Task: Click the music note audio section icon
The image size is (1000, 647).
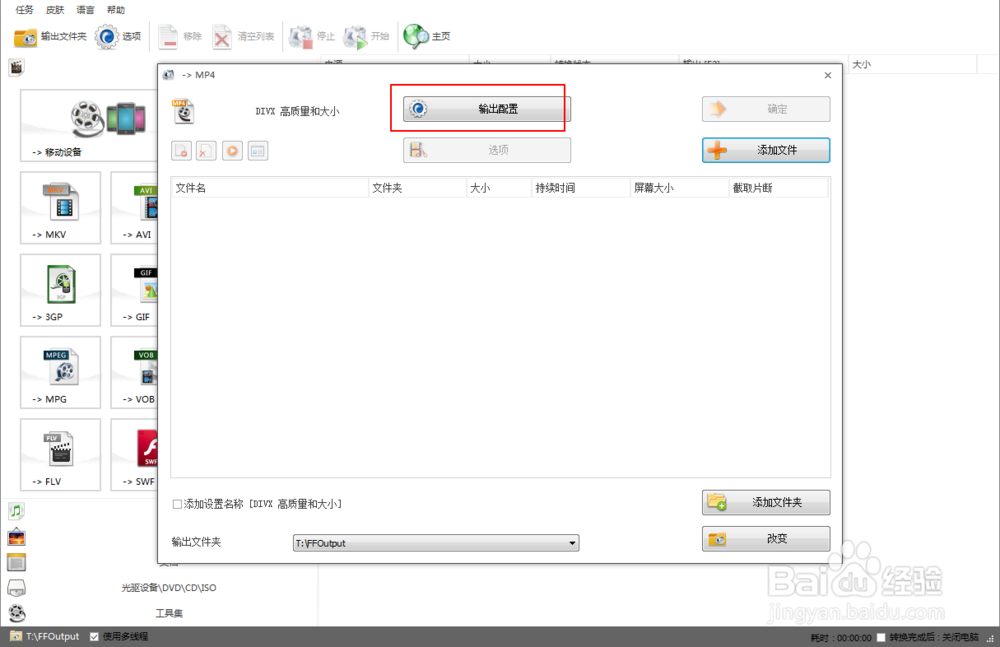Action: pos(15,510)
